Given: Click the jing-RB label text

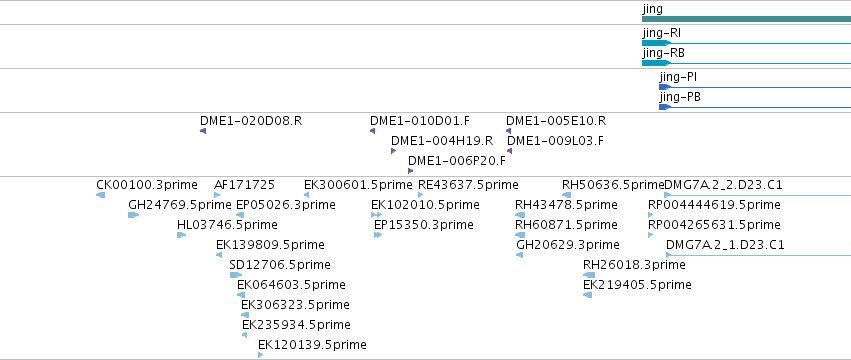Looking at the screenshot, I should point(663,53).
